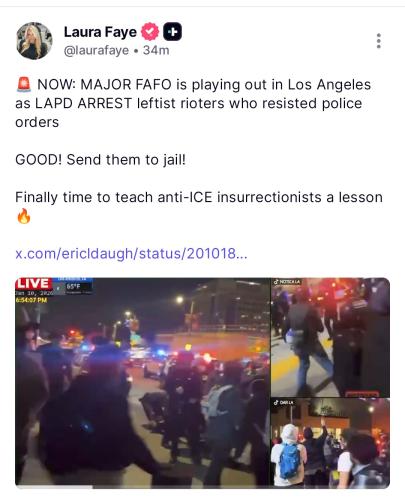The width and height of the screenshot is (405, 500).
Task: Click the TikTok logo on top clip
Action: (276, 282)
